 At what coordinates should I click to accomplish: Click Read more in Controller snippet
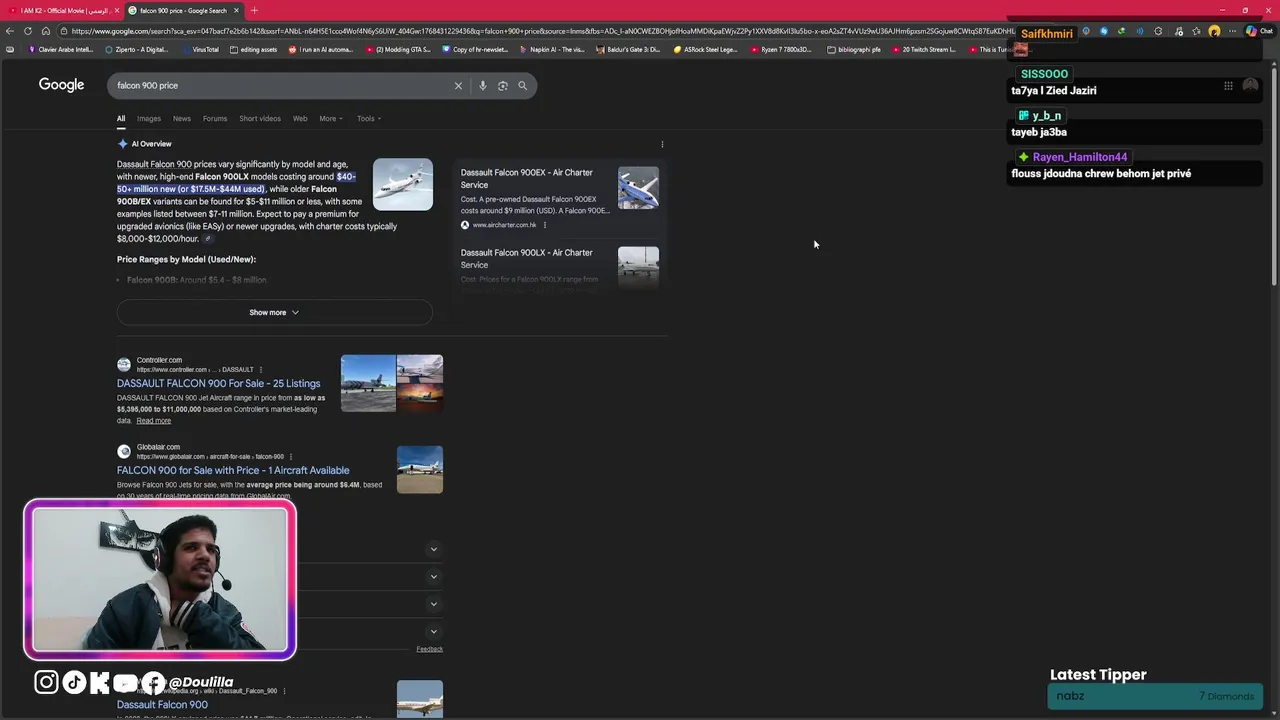coord(153,421)
